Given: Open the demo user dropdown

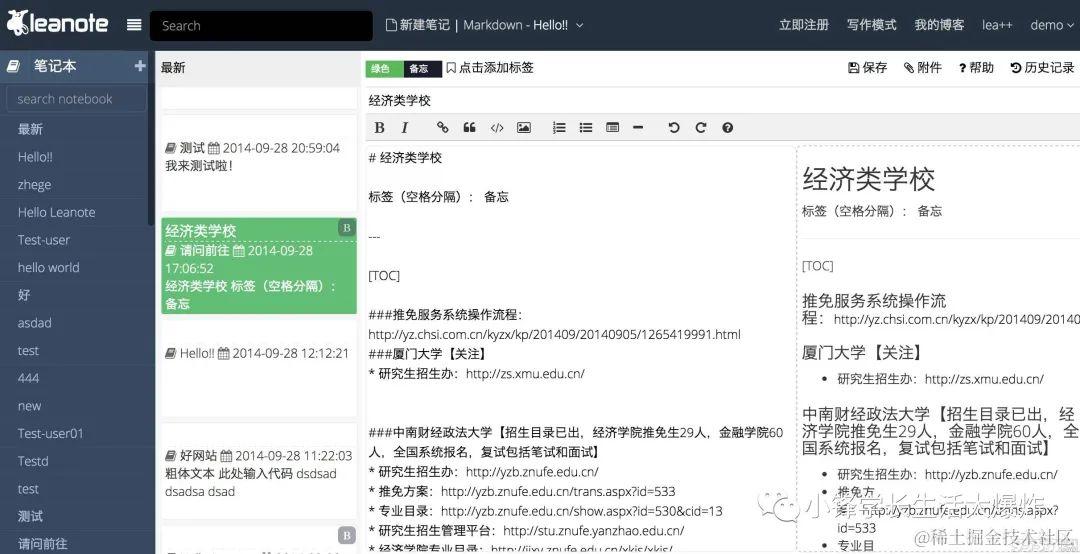Looking at the screenshot, I should tap(1051, 25).
